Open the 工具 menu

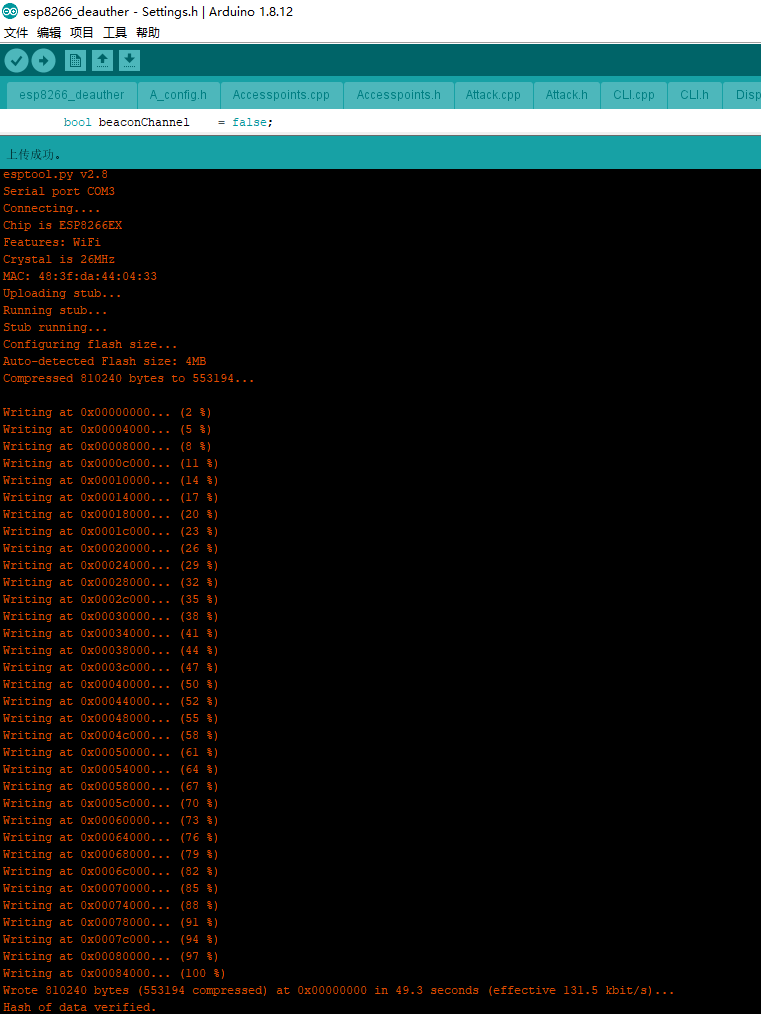tap(115, 32)
